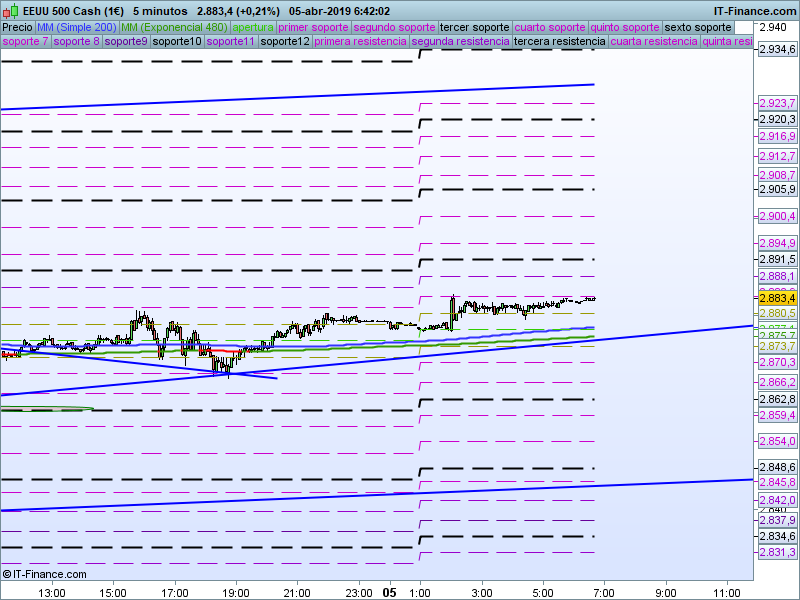
Task: Select the 2.923,7 magenta price tag
Action: pos(777,104)
